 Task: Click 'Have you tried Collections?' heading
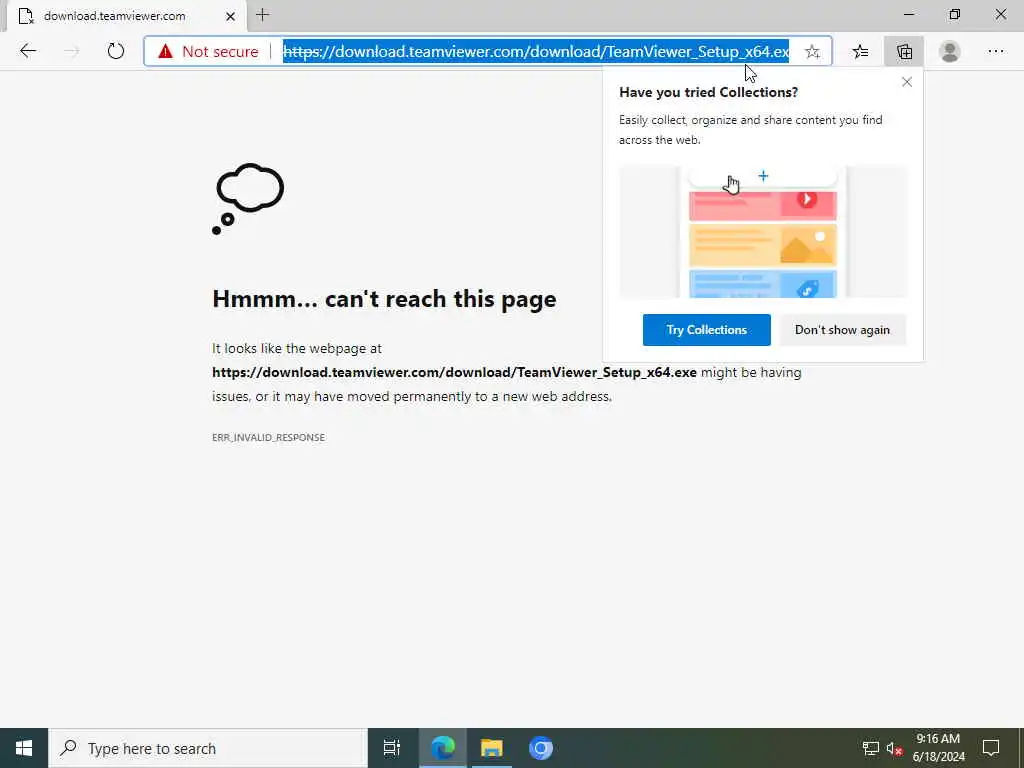tap(709, 92)
